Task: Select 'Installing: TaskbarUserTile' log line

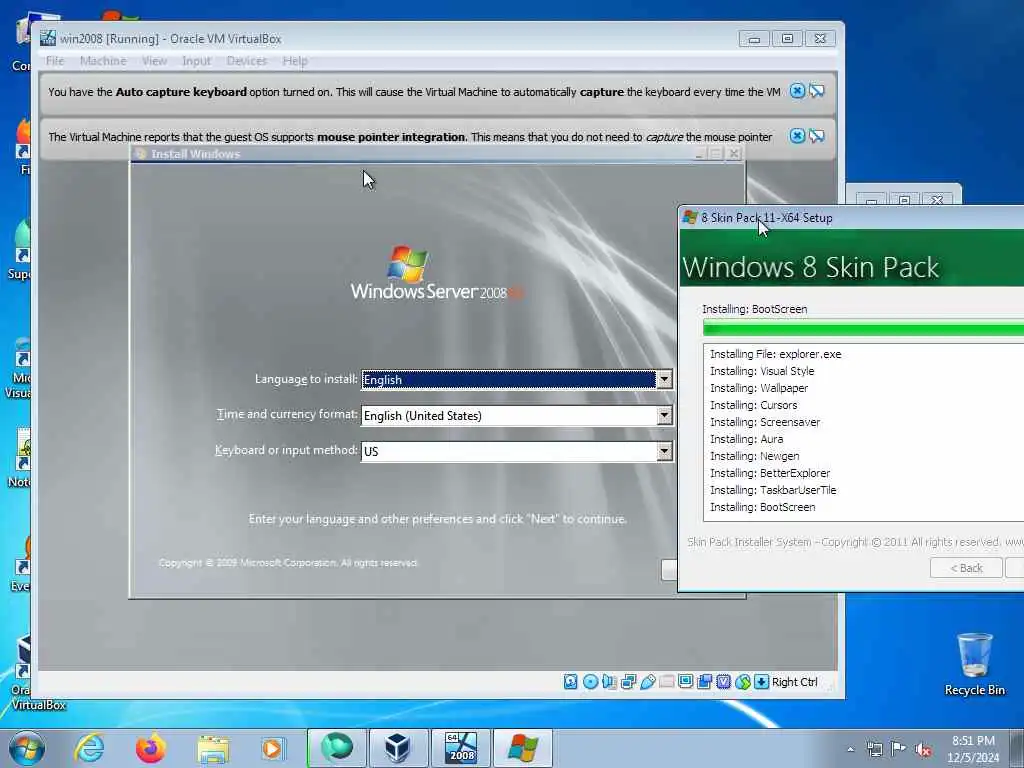Action: pyautogui.click(x=773, y=490)
